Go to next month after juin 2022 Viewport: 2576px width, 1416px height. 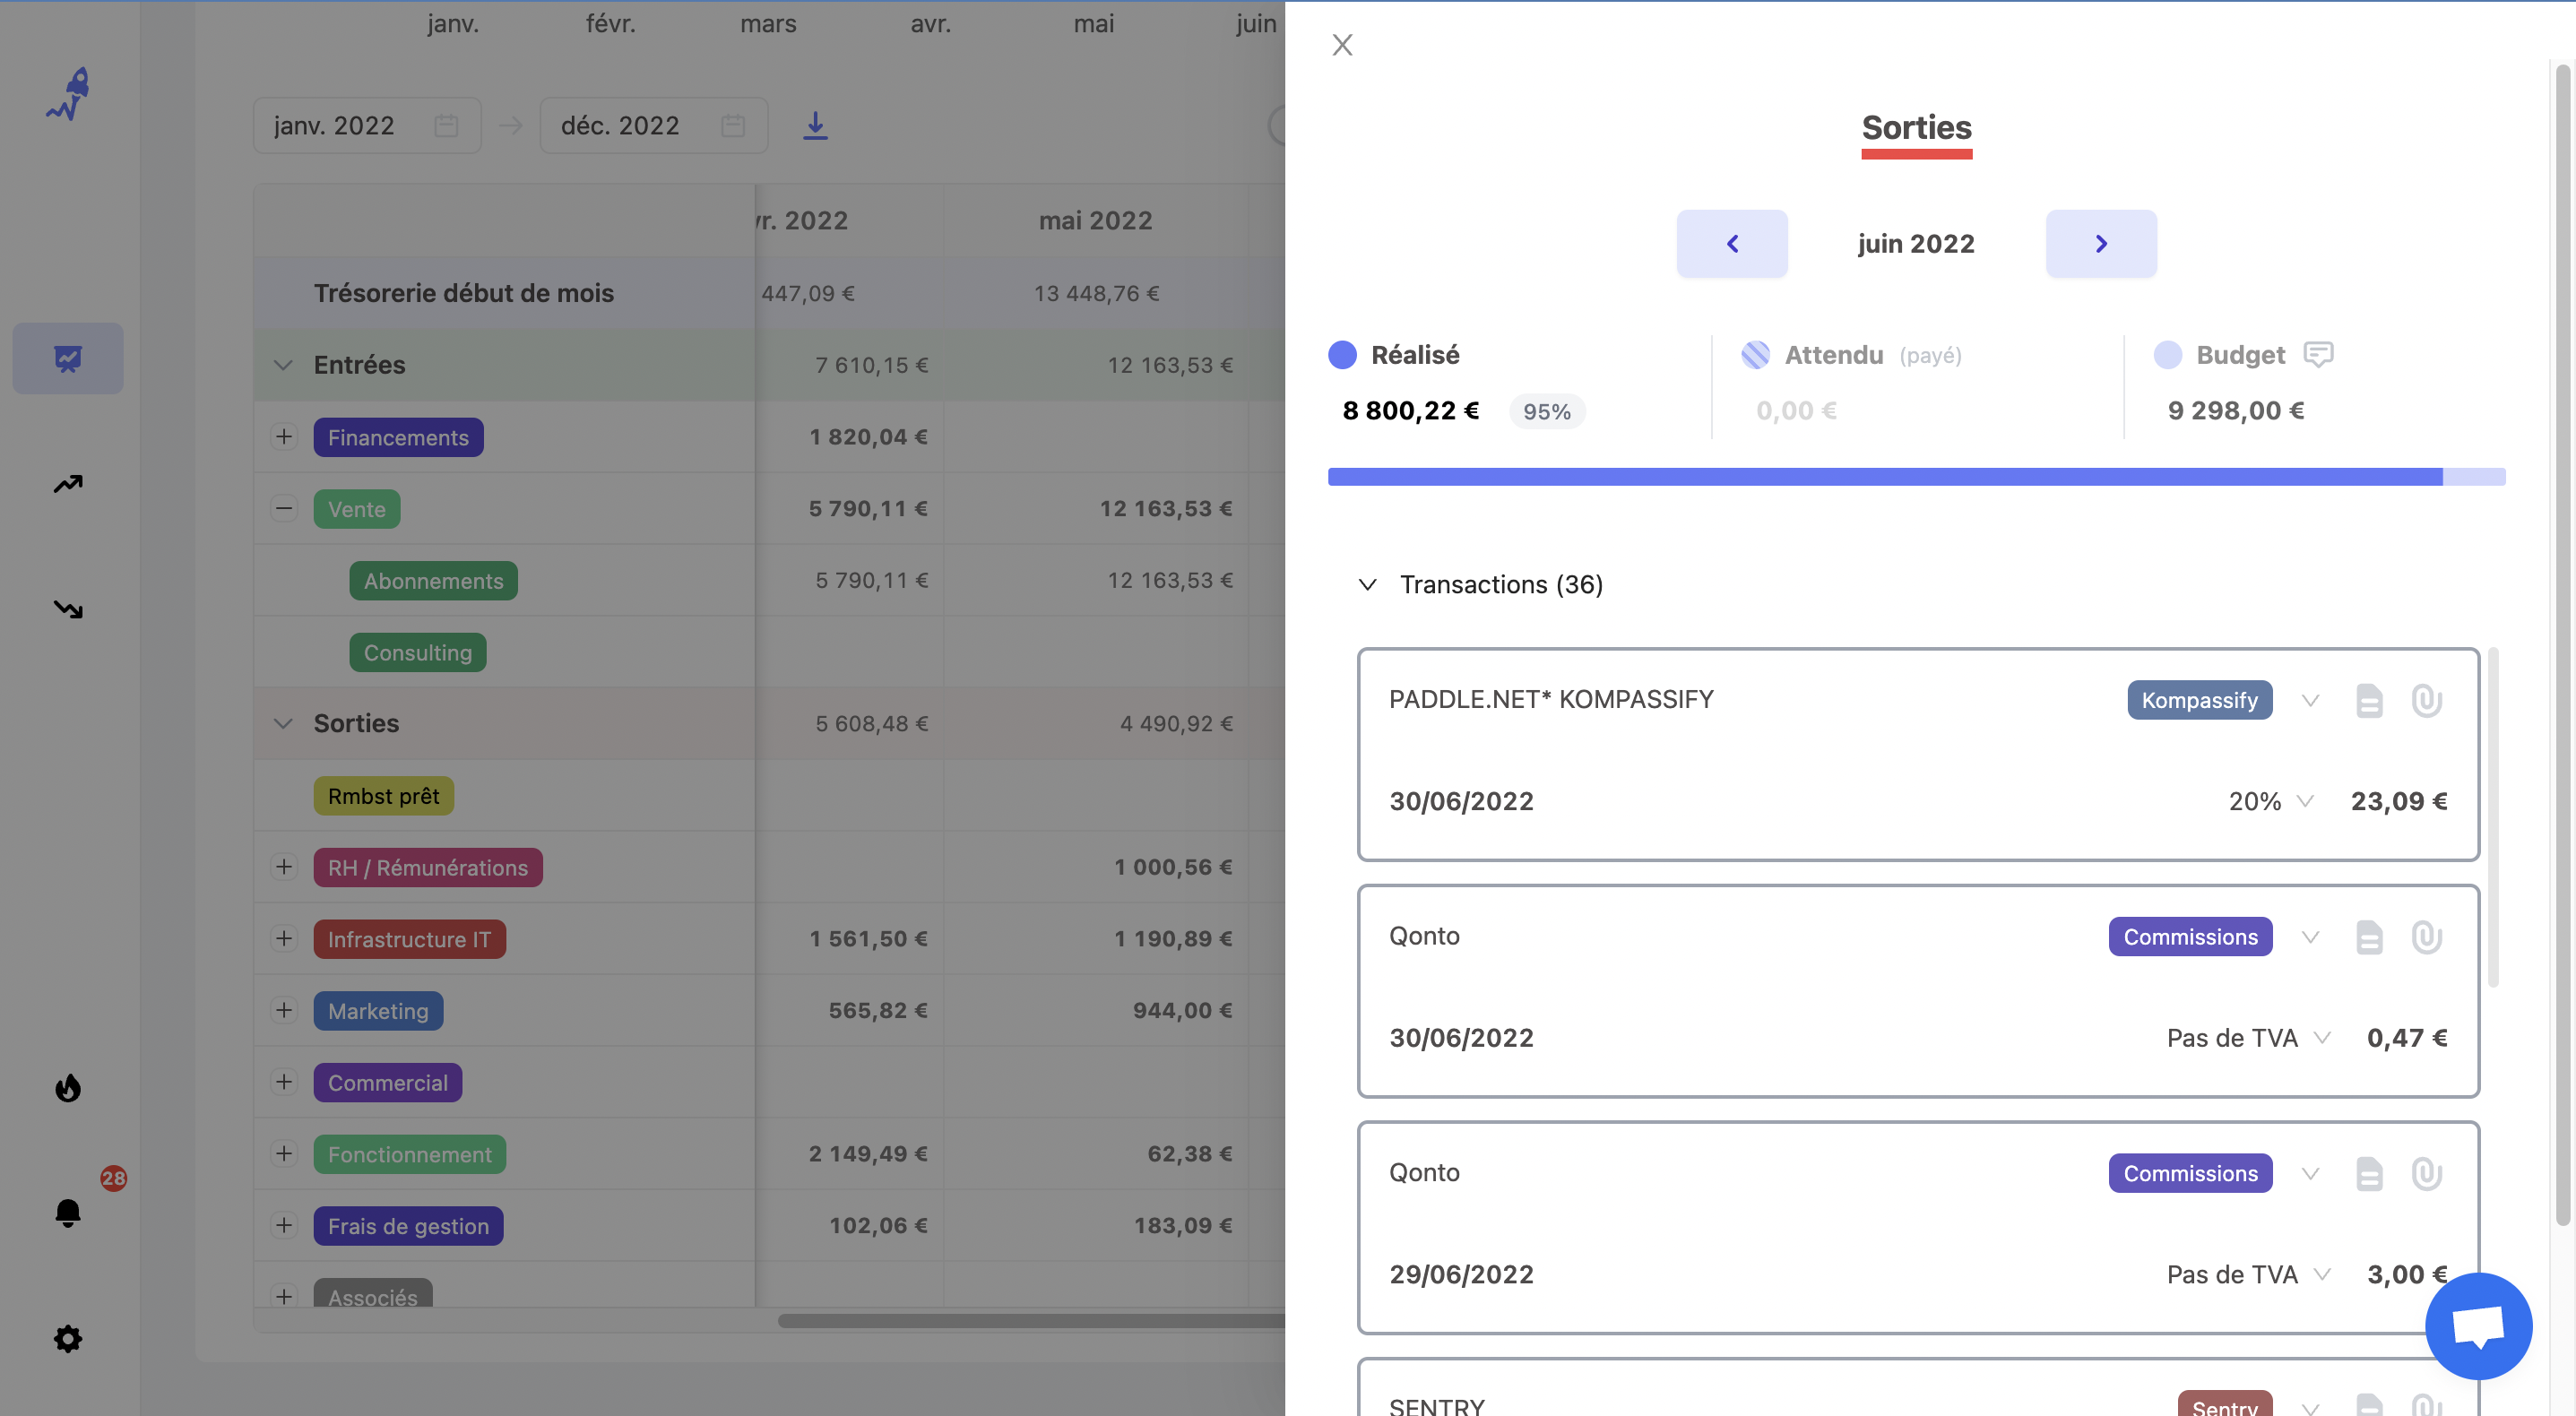[2101, 244]
